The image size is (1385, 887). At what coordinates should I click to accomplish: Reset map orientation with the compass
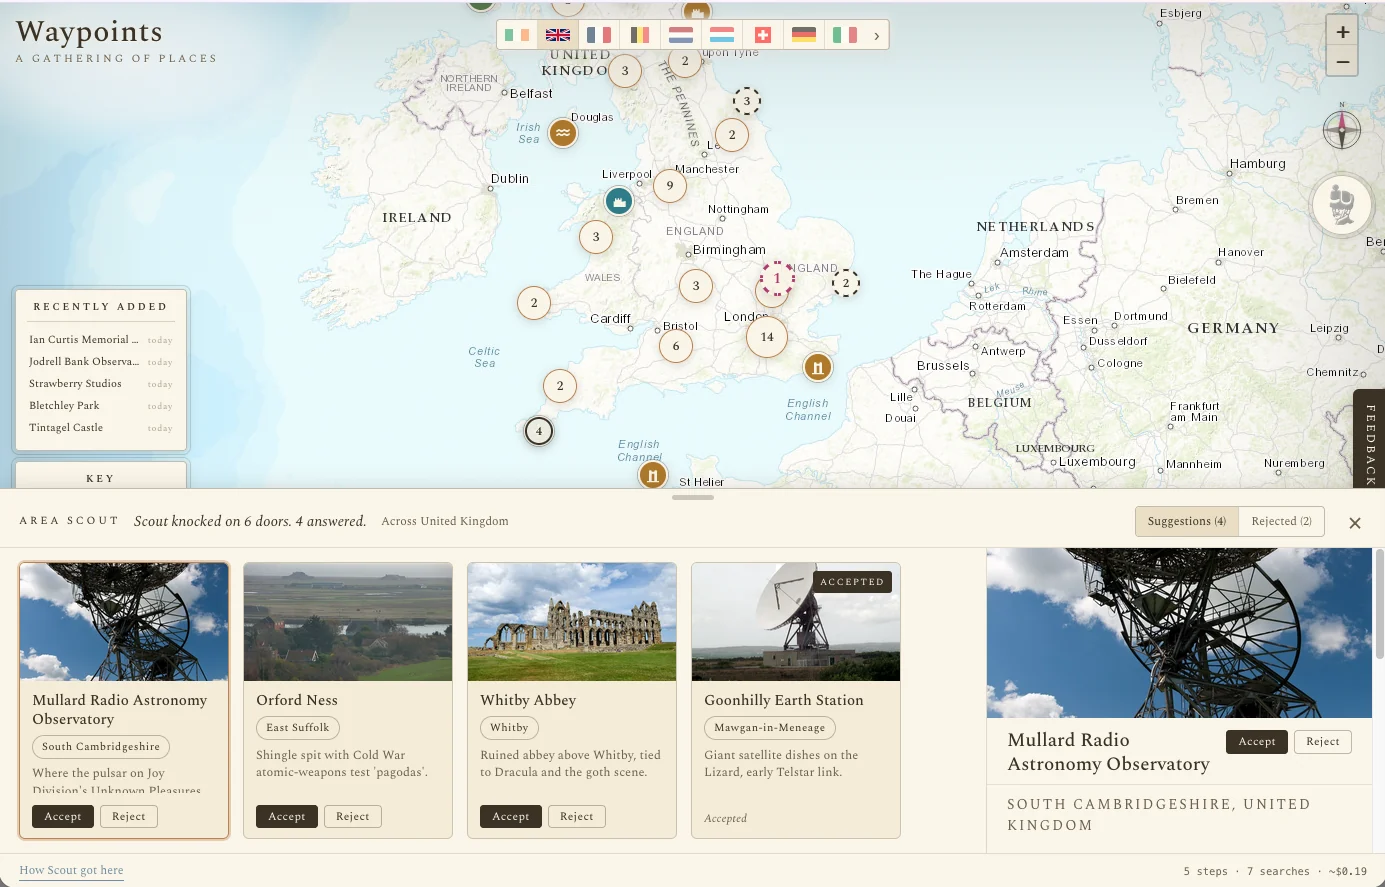(1342, 130)
